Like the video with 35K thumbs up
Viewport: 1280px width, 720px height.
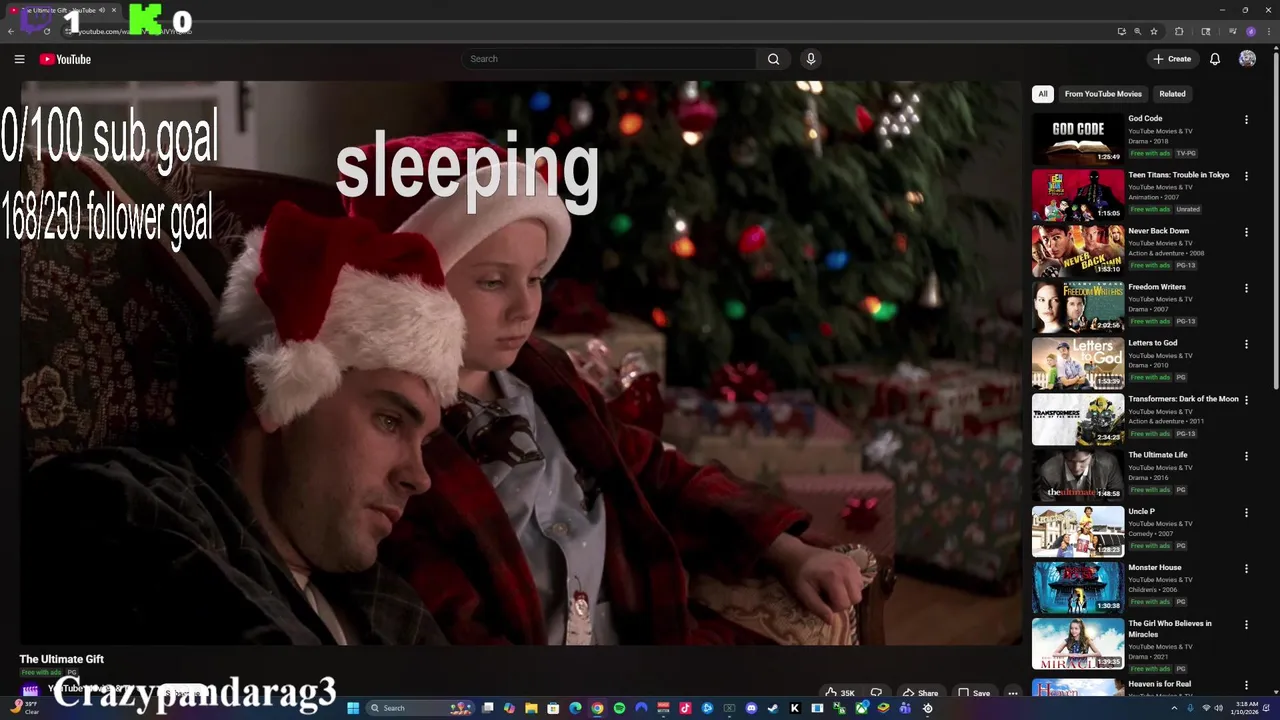tap(840, 692)
